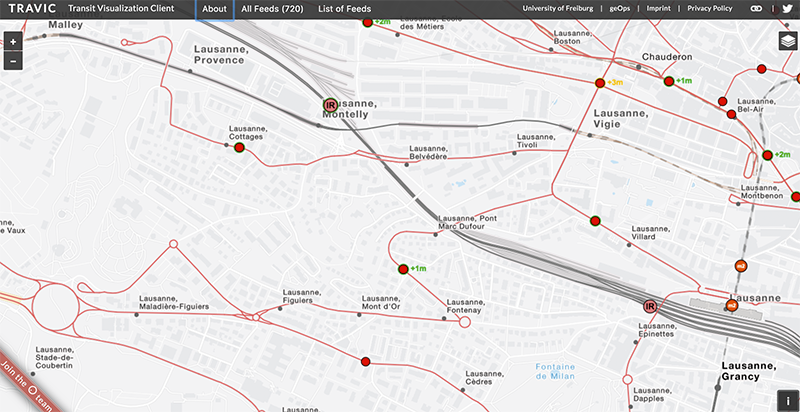The image size is (800, 412).
Task: Open the About menu tab
Action: coord(214,9)
